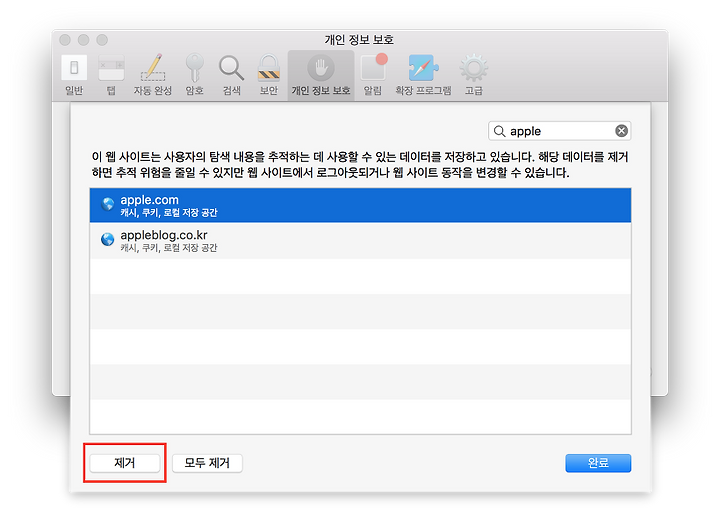
Task: Open the 암호 (Passwords) key icon
Action: 195,68
